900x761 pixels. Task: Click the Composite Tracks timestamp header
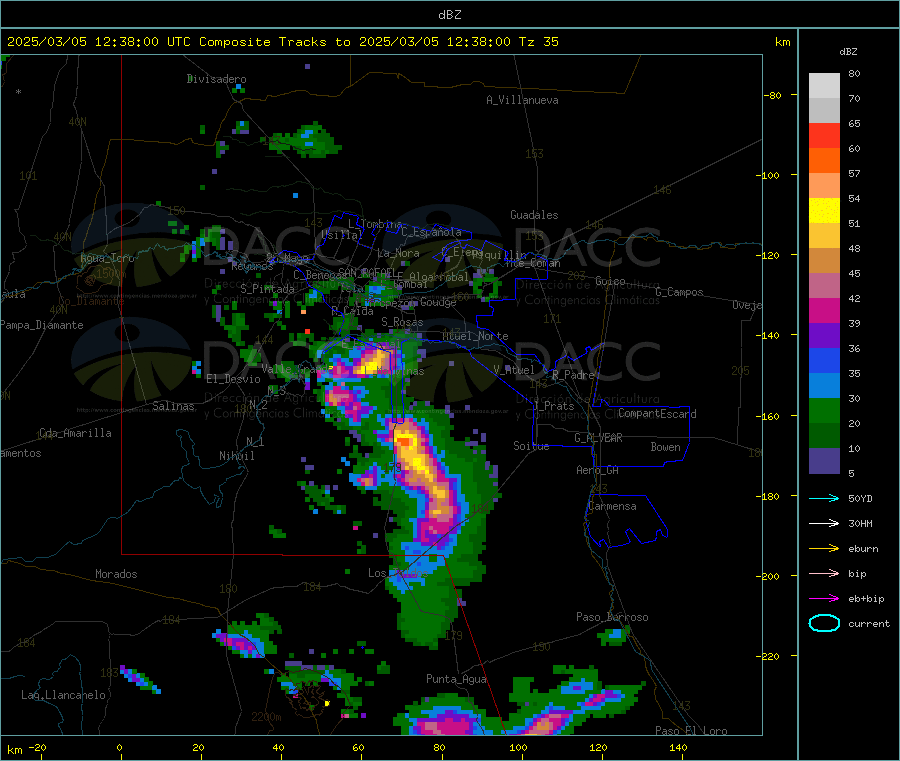pyautogui.click(x=282, y=42)
